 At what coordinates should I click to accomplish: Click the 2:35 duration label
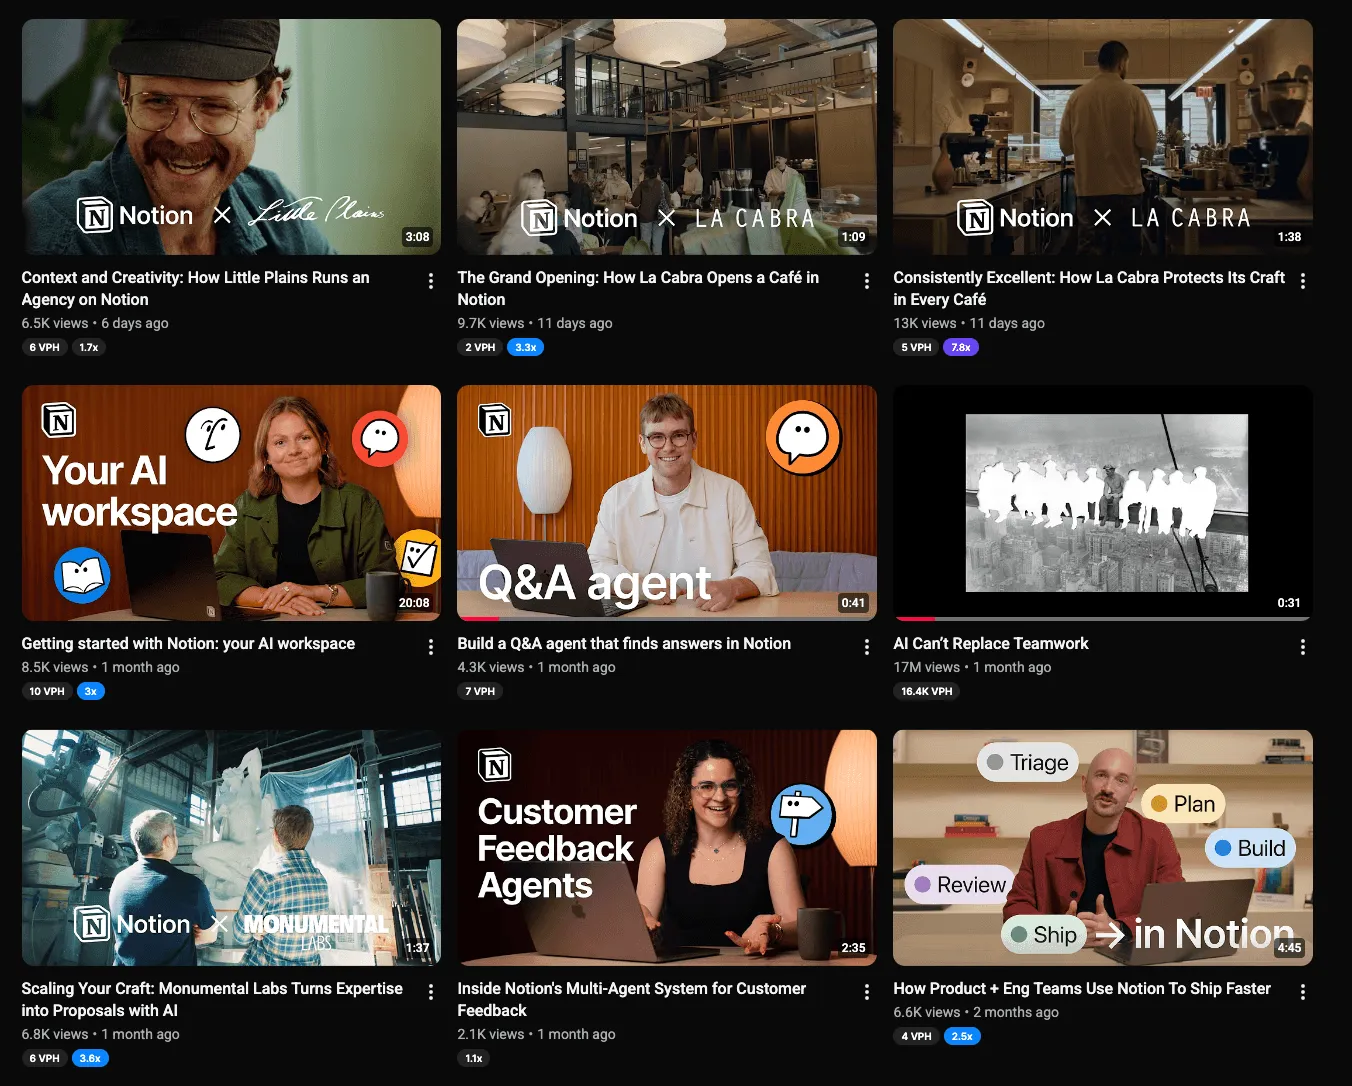coord(853,948)
